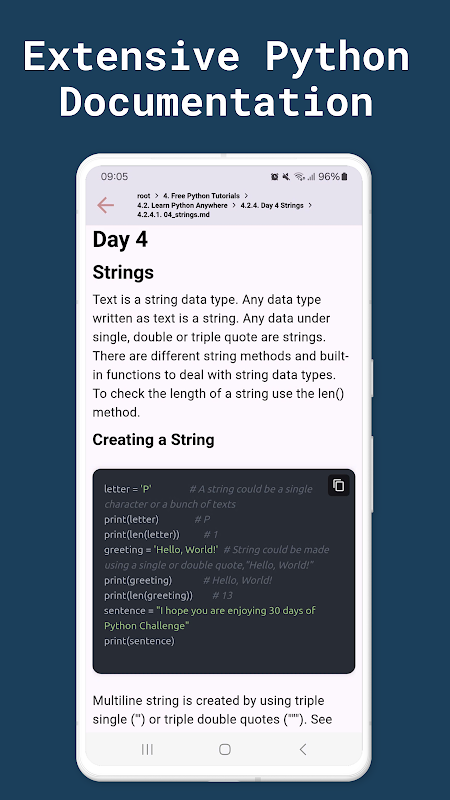The image size is (450, 800).
Task: Tap the 'Creating a String' heading
Action: tap(153, 440)
